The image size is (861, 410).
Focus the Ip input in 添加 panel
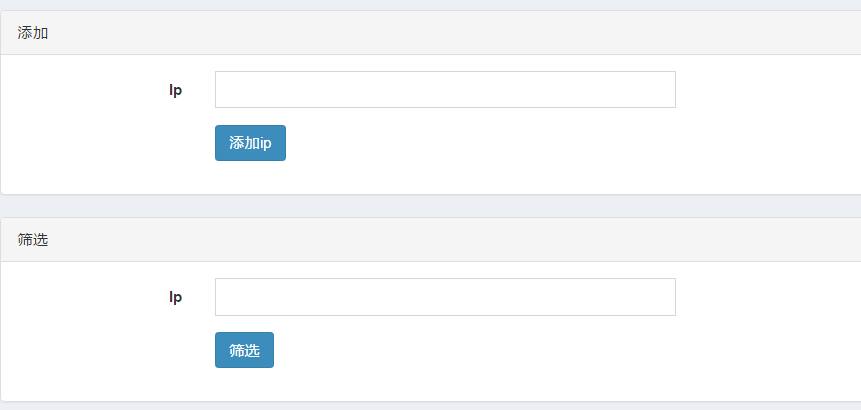[445, 89]
